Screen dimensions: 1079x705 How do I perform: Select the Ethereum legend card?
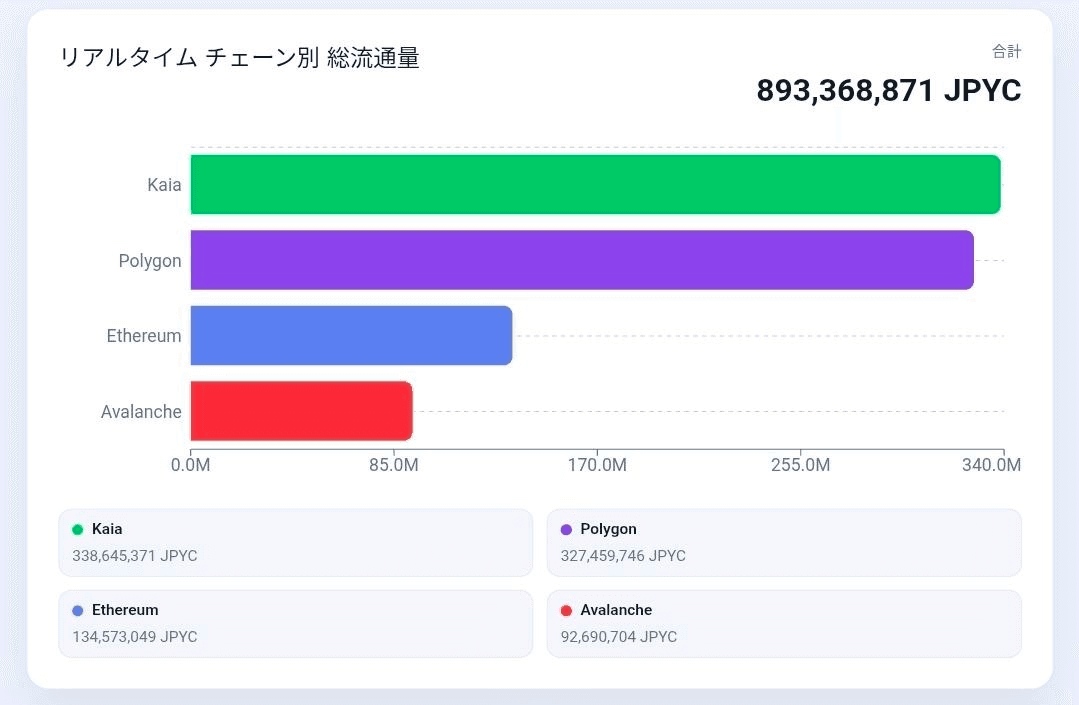296,624
